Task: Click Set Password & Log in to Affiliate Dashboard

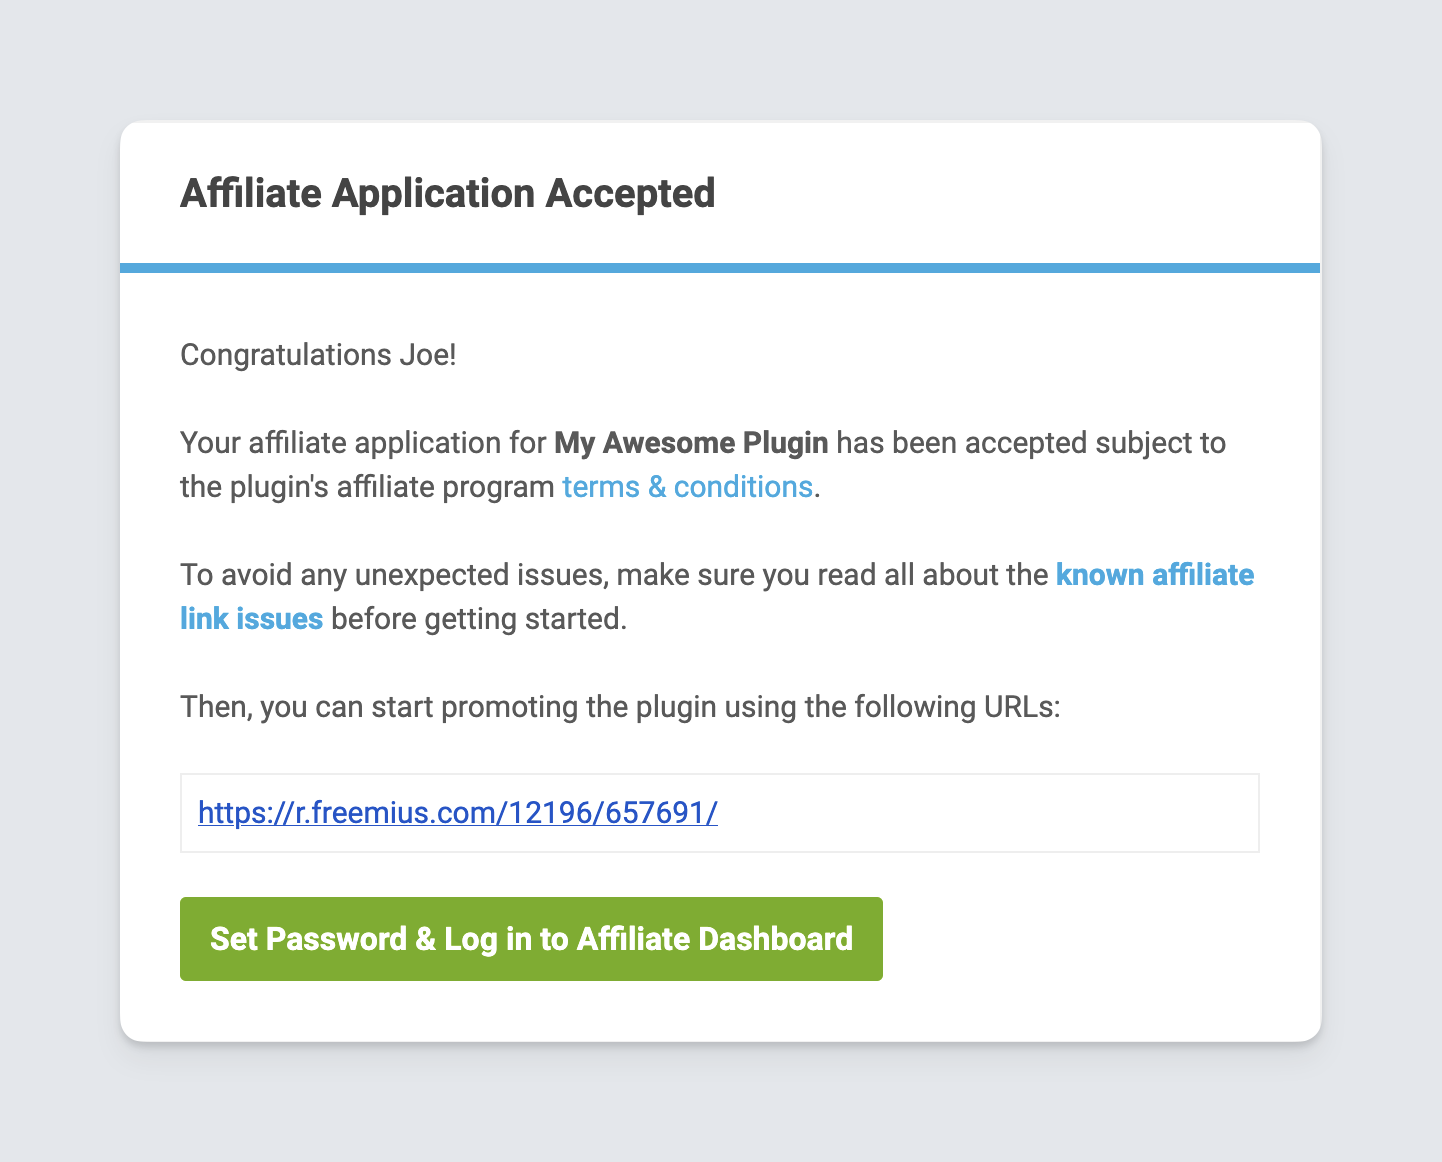Action: click(531, 939)
